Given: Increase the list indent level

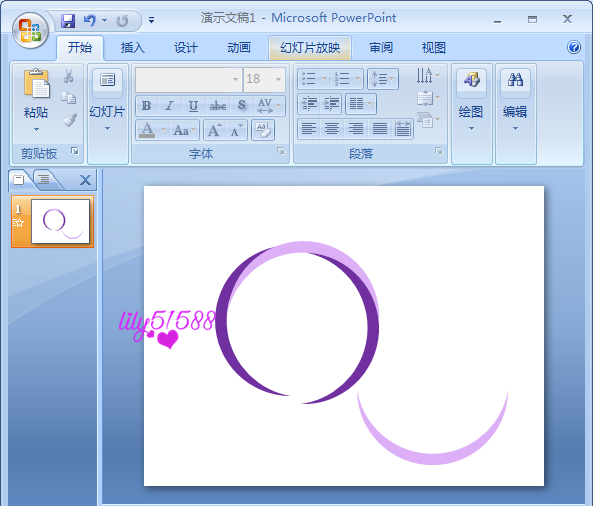Looking at the screenshot, I should (331, 103).
